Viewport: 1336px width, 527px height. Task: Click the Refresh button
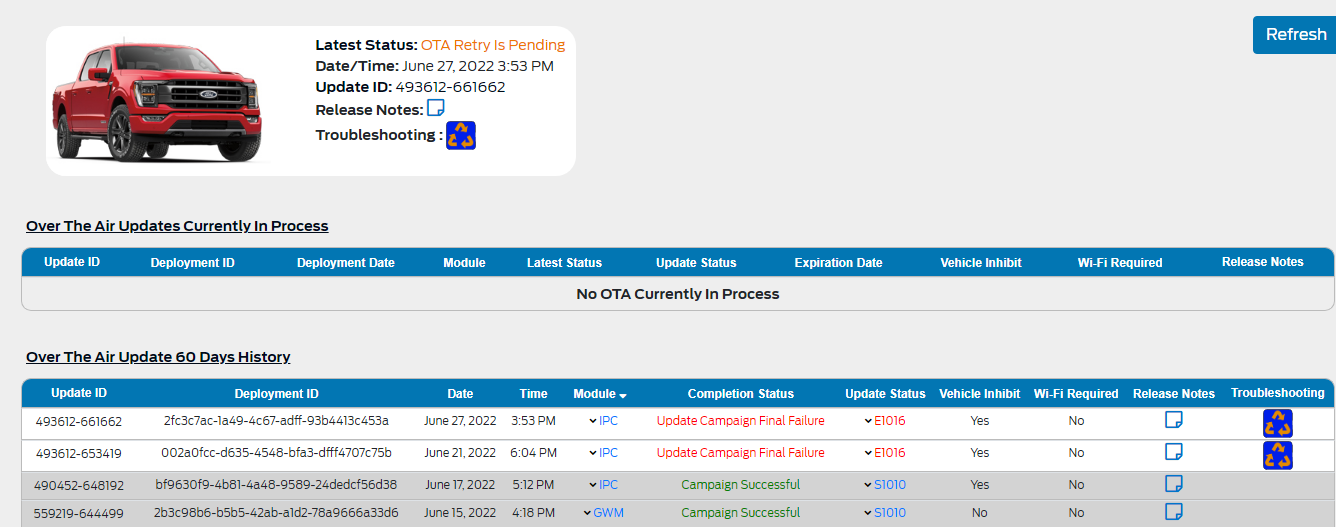click(x=1295, y=35)
